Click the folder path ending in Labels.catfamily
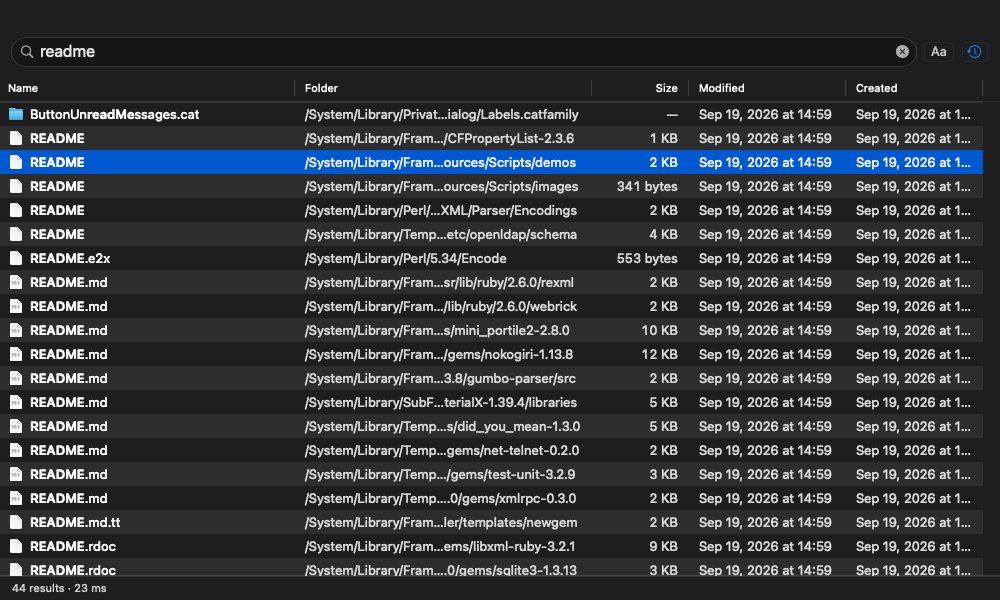The height and width of the screenshot is (600, 1000). [441, 115]
